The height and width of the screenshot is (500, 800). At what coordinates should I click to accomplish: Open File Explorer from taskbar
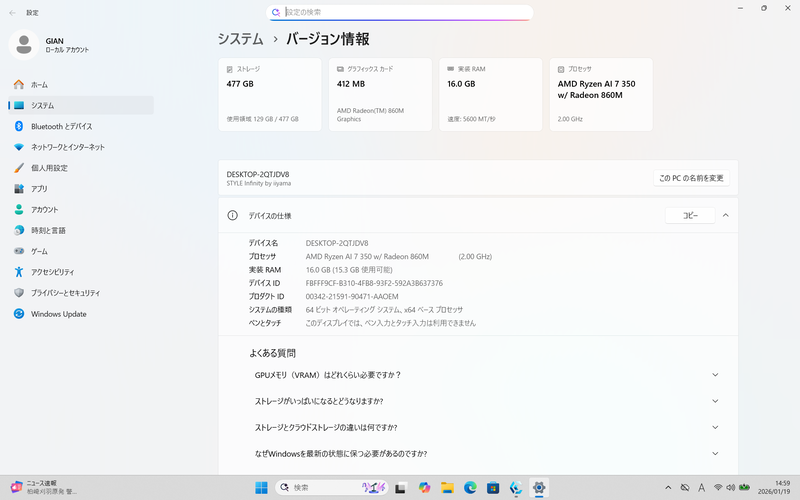[x=447, y=488]
